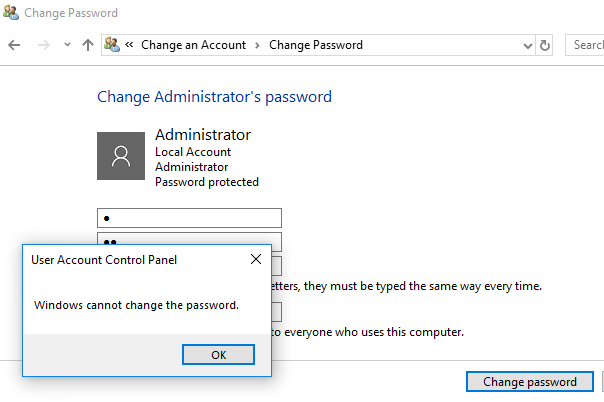Click the User Accounts icon in address bar
The height and width of the screenshot is (402, 604).
[112, 45]
